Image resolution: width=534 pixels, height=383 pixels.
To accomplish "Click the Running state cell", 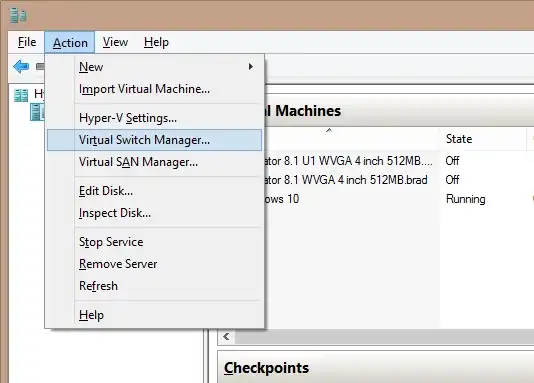I will 466,199.
